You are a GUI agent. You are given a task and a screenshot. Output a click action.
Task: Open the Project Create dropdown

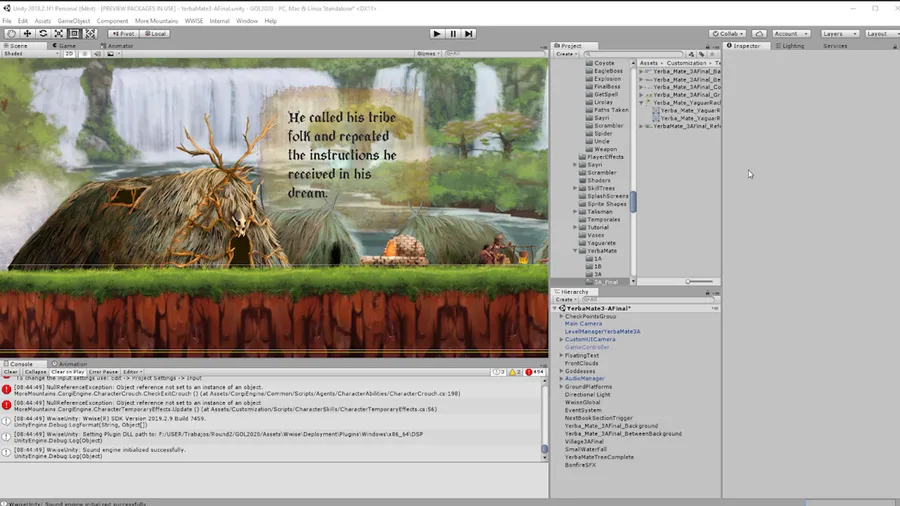coord(566,54)
